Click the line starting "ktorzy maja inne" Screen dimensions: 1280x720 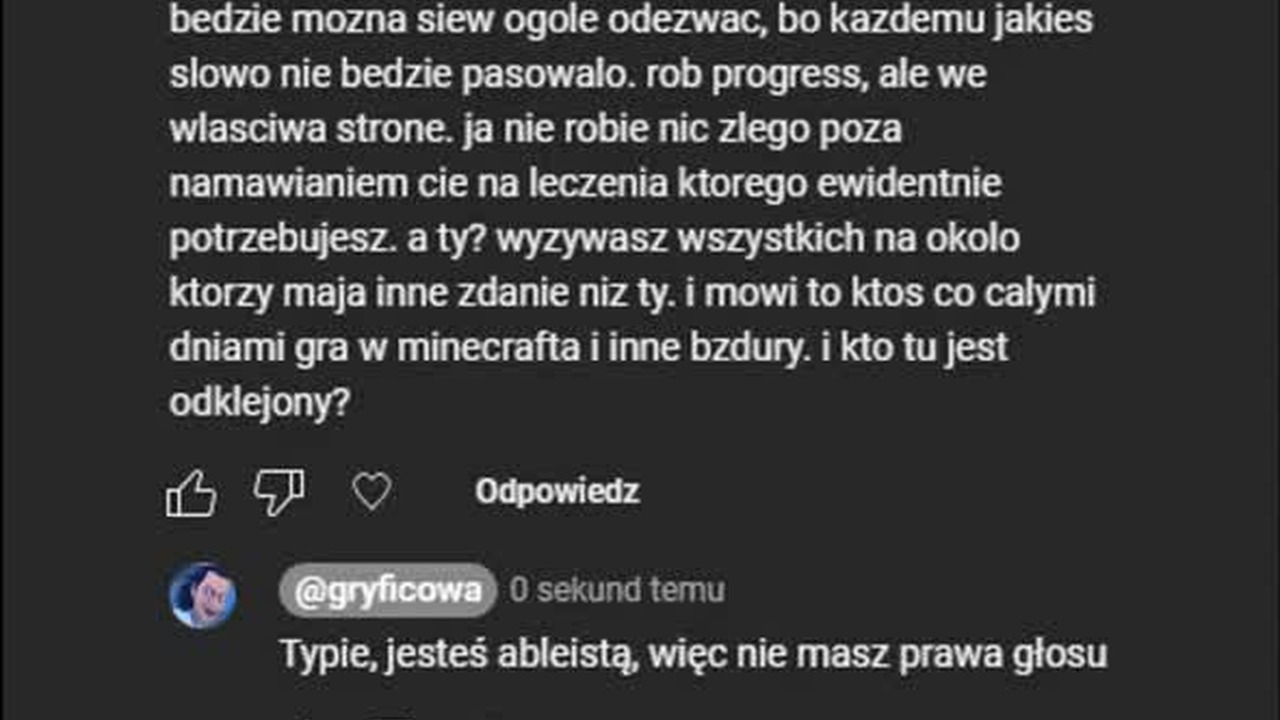pos(632,294)
